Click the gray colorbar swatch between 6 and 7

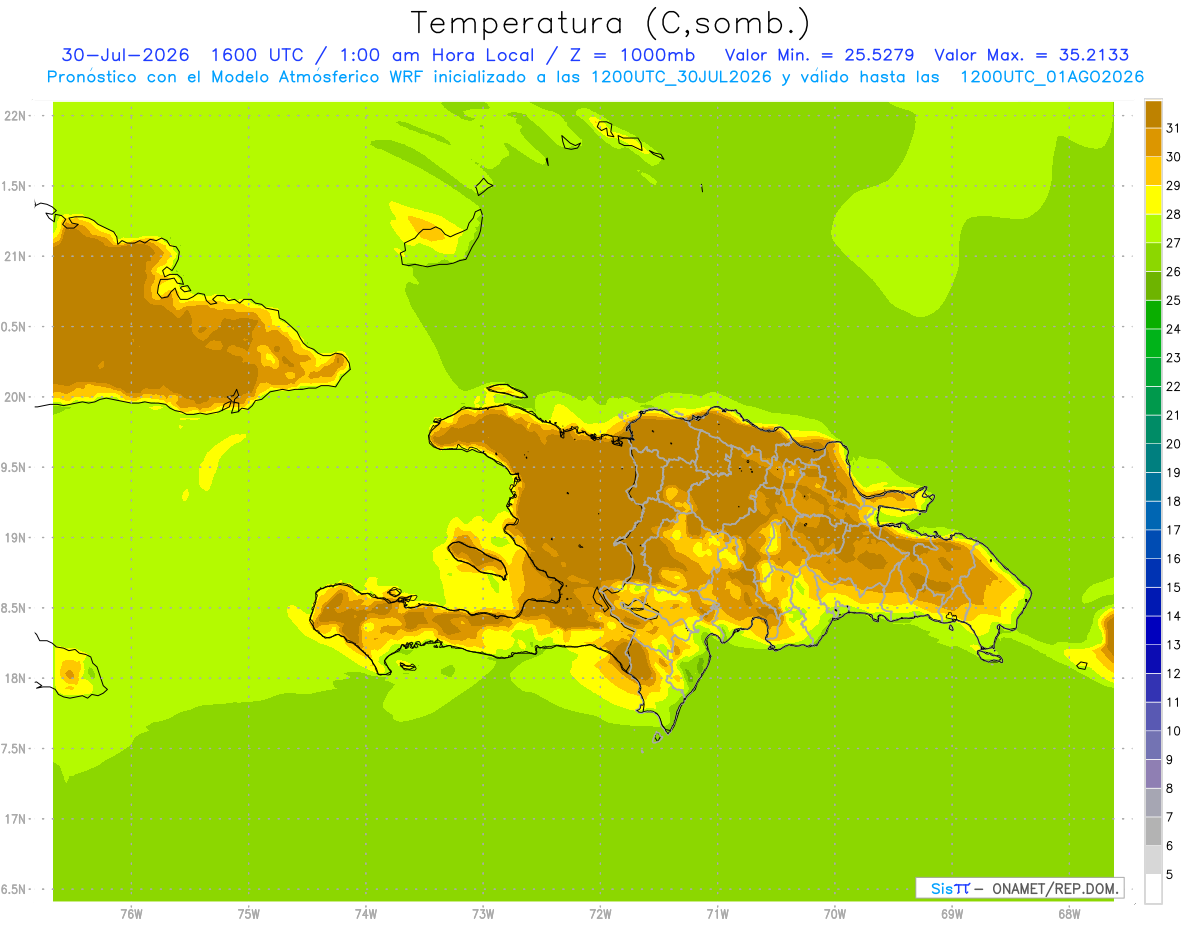click(1153, 831)
